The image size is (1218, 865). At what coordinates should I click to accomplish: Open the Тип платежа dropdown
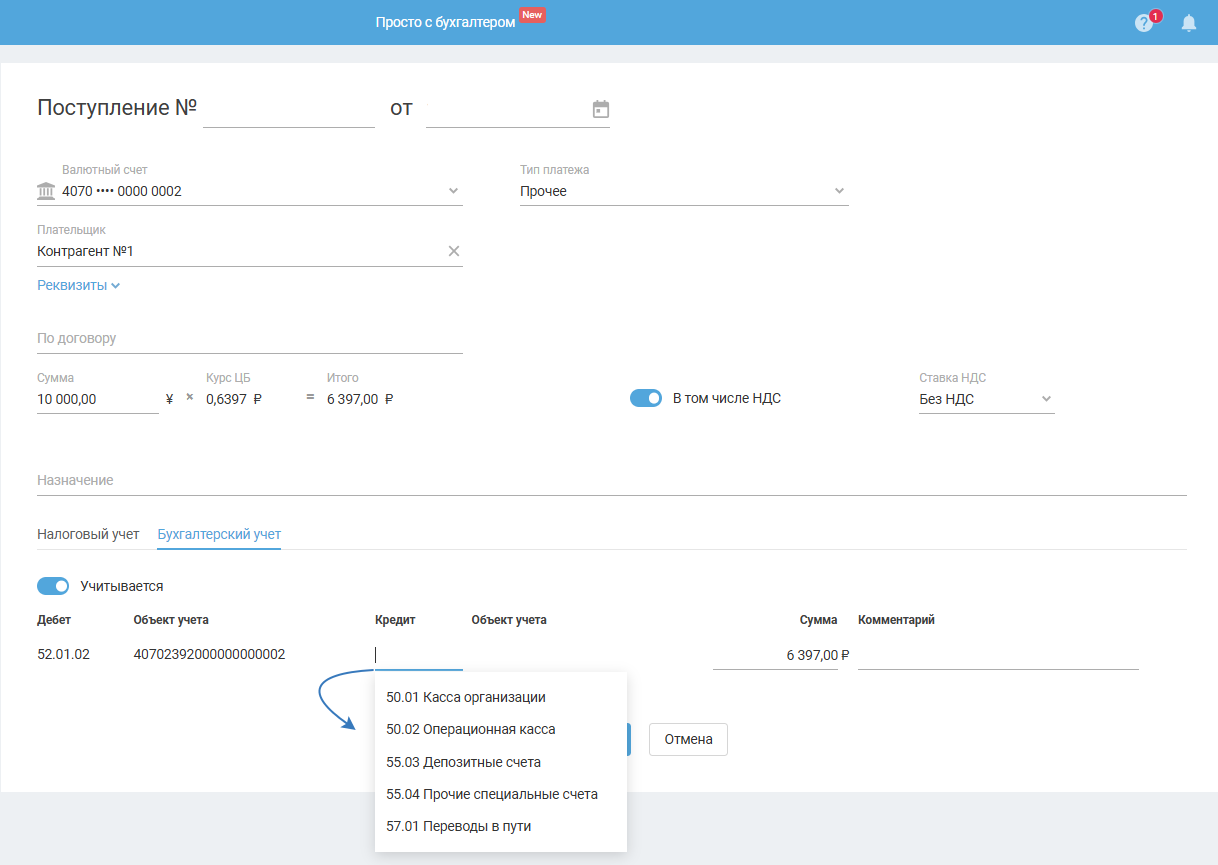tap(839, 191)
